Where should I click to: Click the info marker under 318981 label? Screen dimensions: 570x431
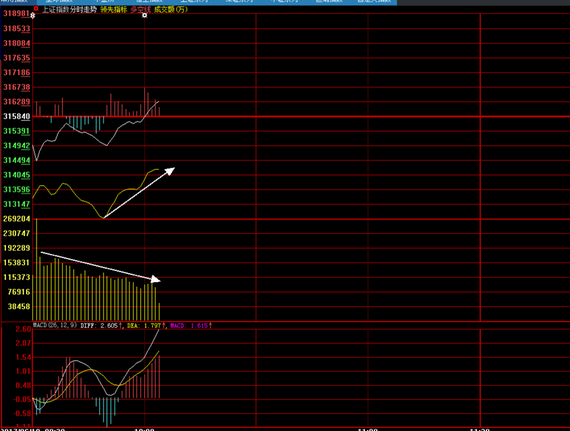(x=33, y=15)
